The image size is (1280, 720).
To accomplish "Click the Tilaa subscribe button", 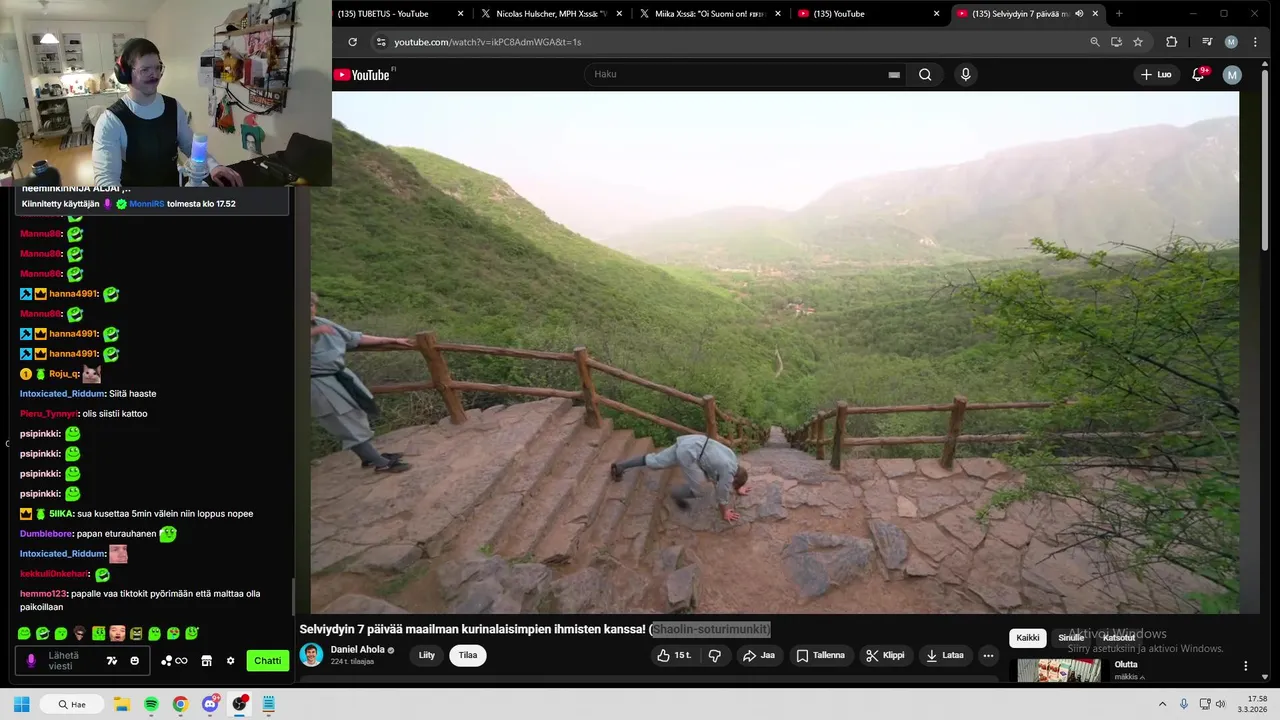I will coord(468,656).
